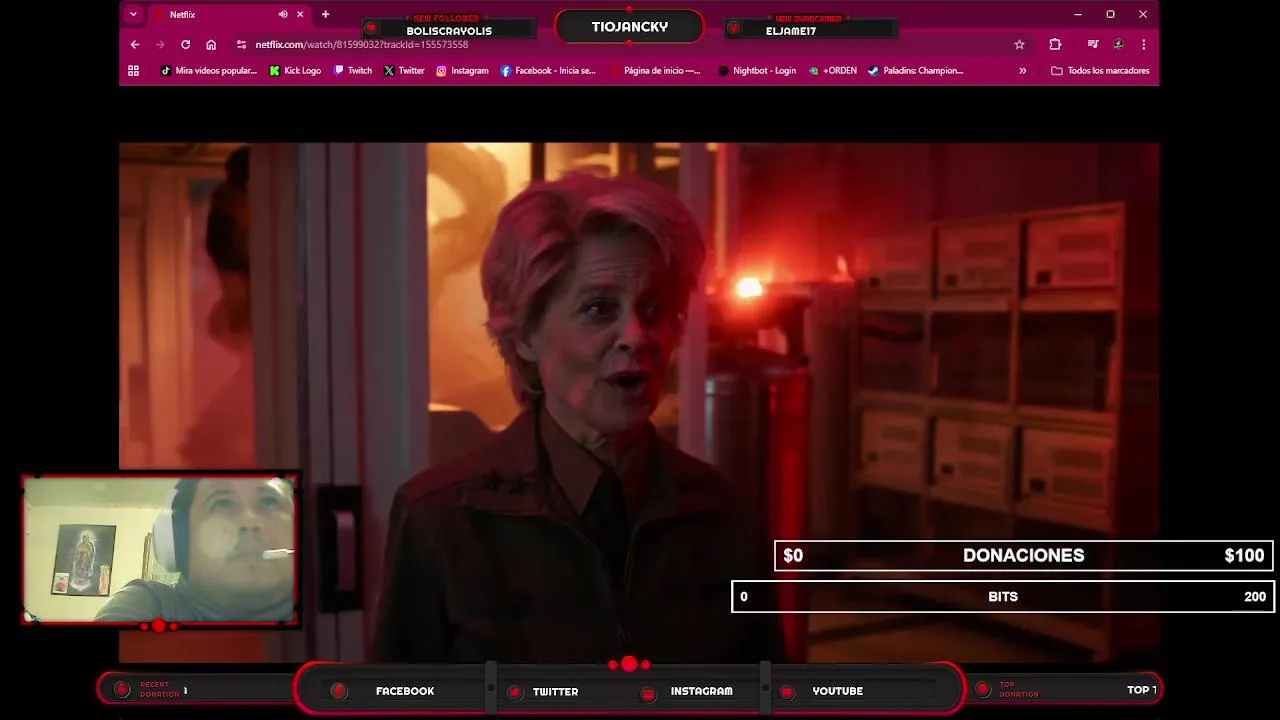Open the 'Todos los marcadores' folder

[x=1100, y=71]
